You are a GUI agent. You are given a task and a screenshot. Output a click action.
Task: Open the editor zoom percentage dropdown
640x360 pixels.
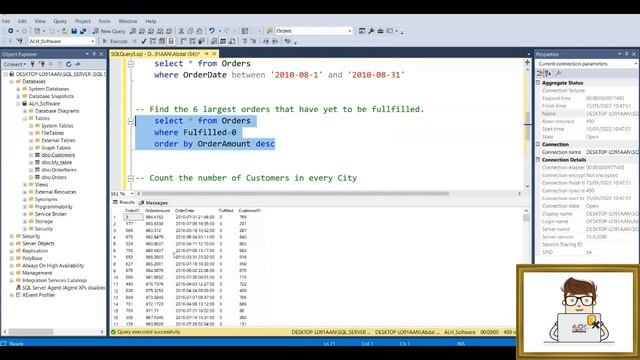pos(132,193)
